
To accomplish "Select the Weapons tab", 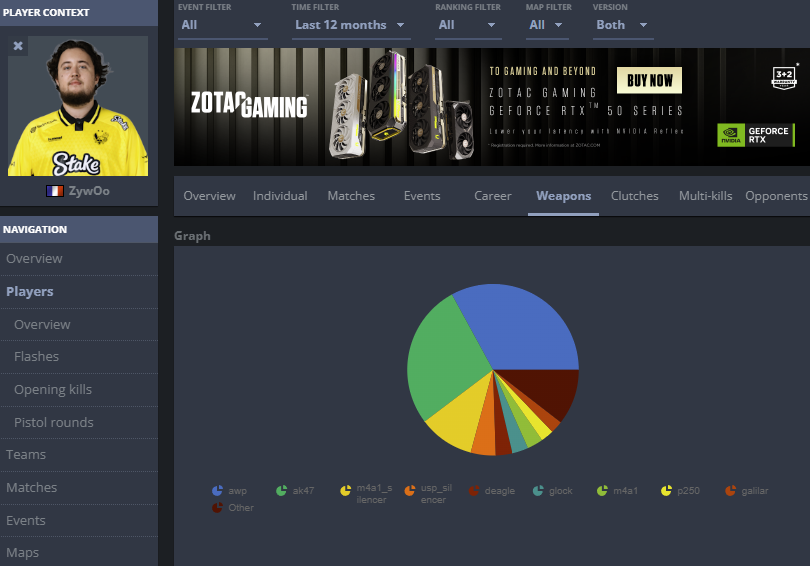I will pyautogui.click(x=564, y=196).
